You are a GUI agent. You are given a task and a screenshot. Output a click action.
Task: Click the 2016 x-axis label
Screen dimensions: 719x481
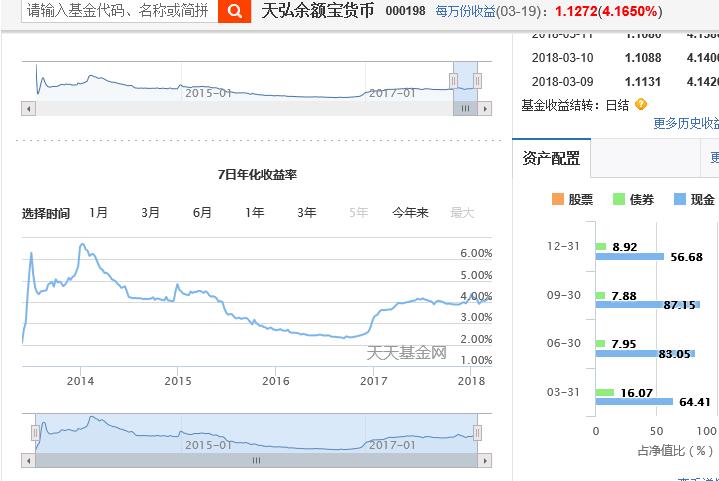coord(276,381)
